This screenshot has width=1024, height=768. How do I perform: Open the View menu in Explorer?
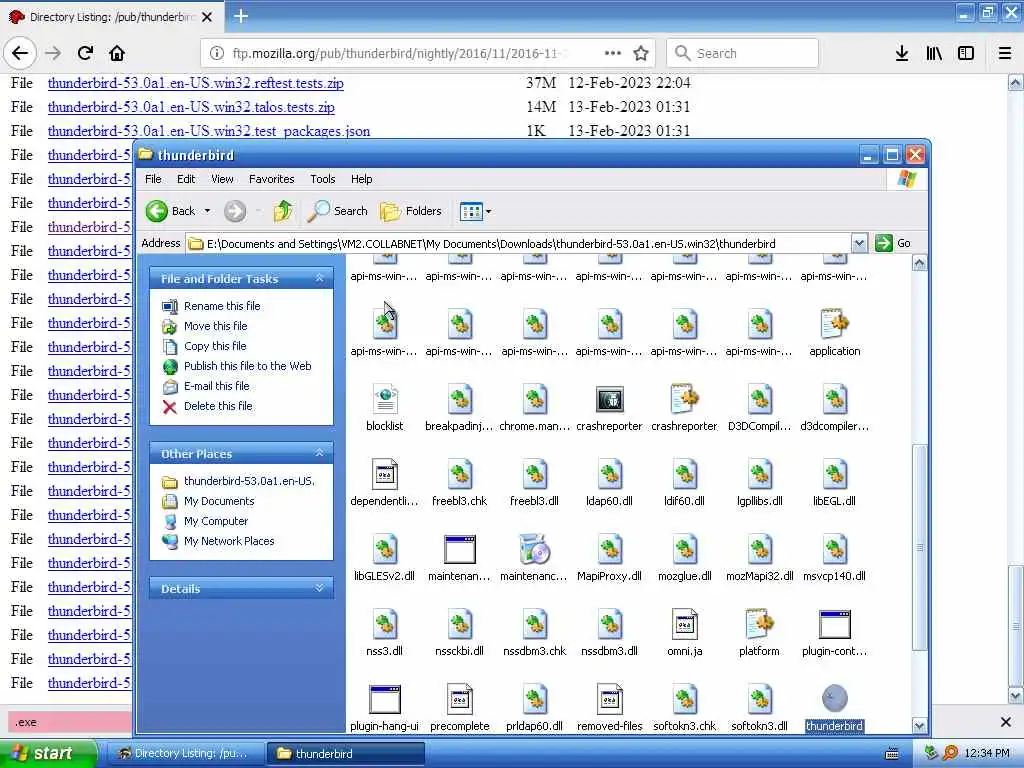(222, 179)
